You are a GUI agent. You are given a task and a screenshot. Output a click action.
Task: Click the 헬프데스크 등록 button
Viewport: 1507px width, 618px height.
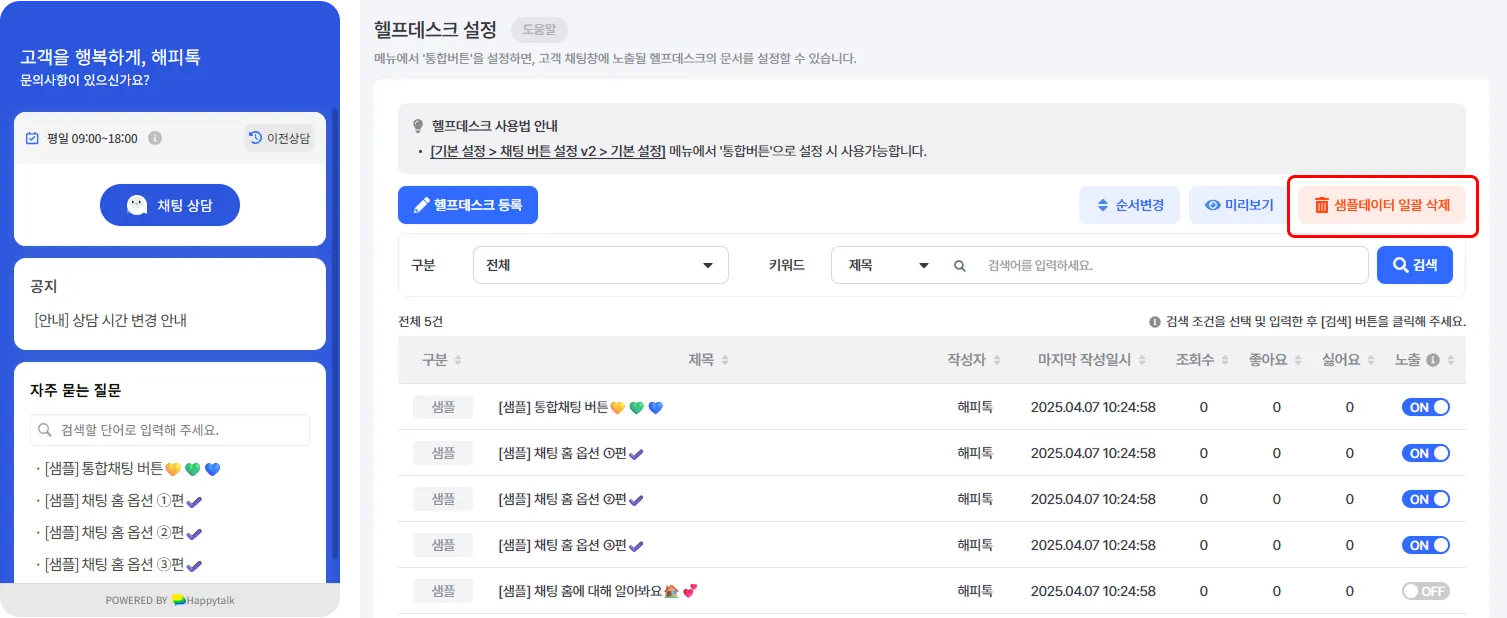click(467, 205)
